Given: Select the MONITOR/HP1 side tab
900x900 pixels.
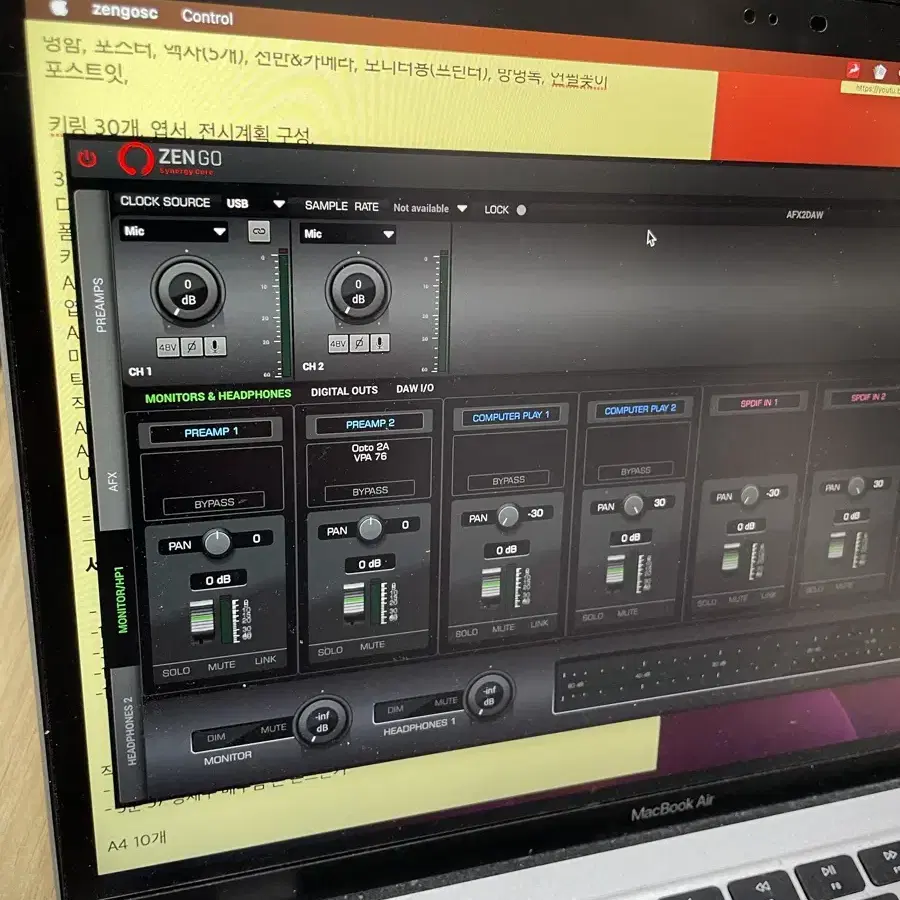Looking at the screenshot, I should (120, 599).
